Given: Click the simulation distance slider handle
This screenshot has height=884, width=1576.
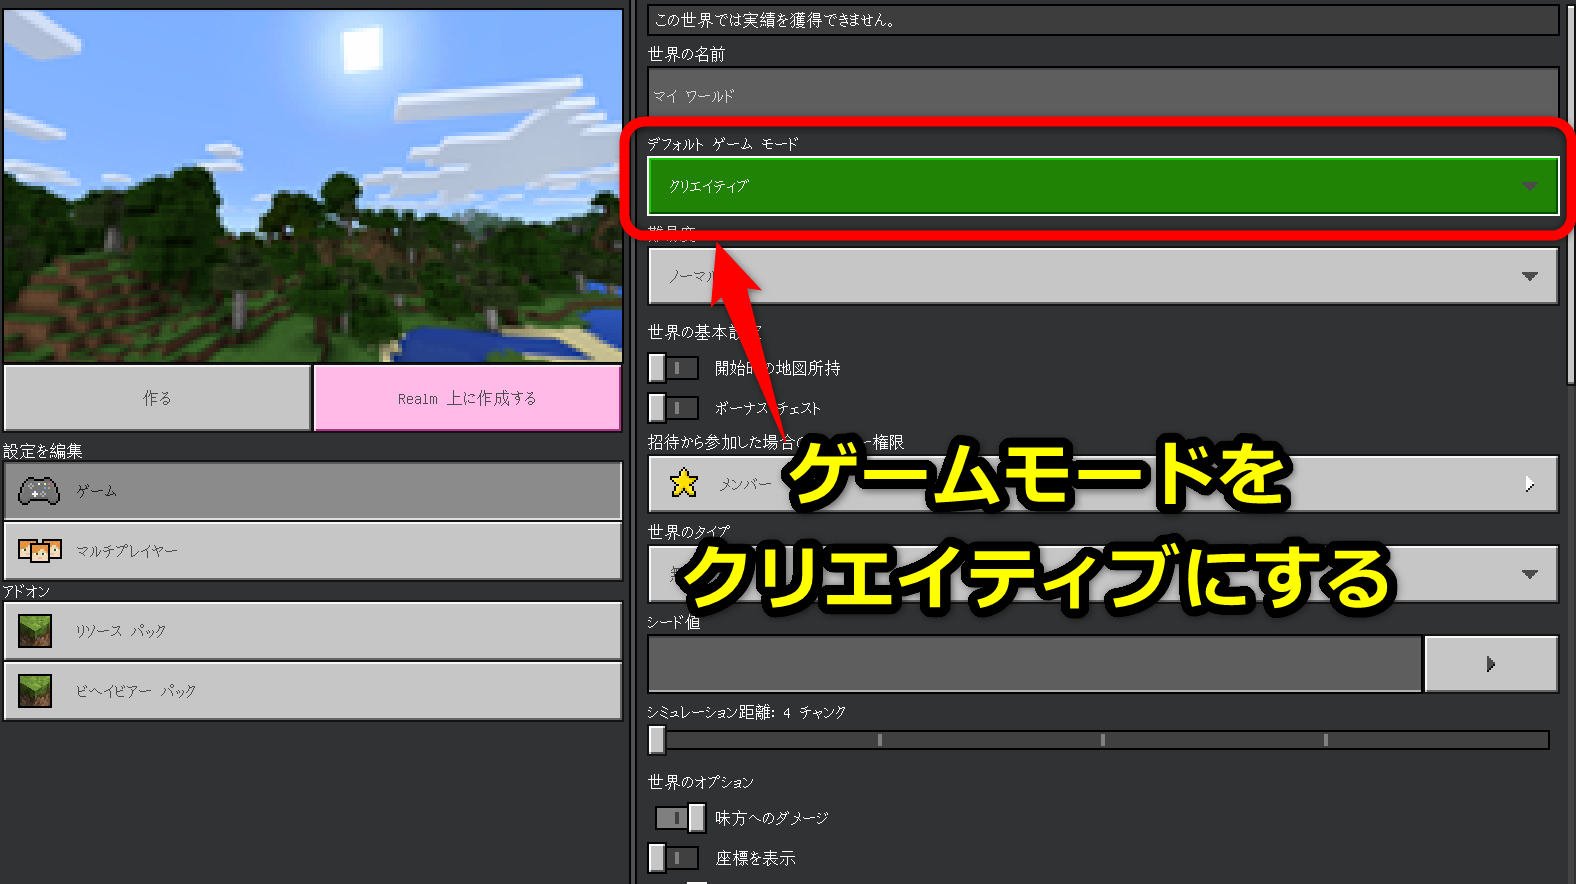Looking at the screenshot, I should 657,740.
